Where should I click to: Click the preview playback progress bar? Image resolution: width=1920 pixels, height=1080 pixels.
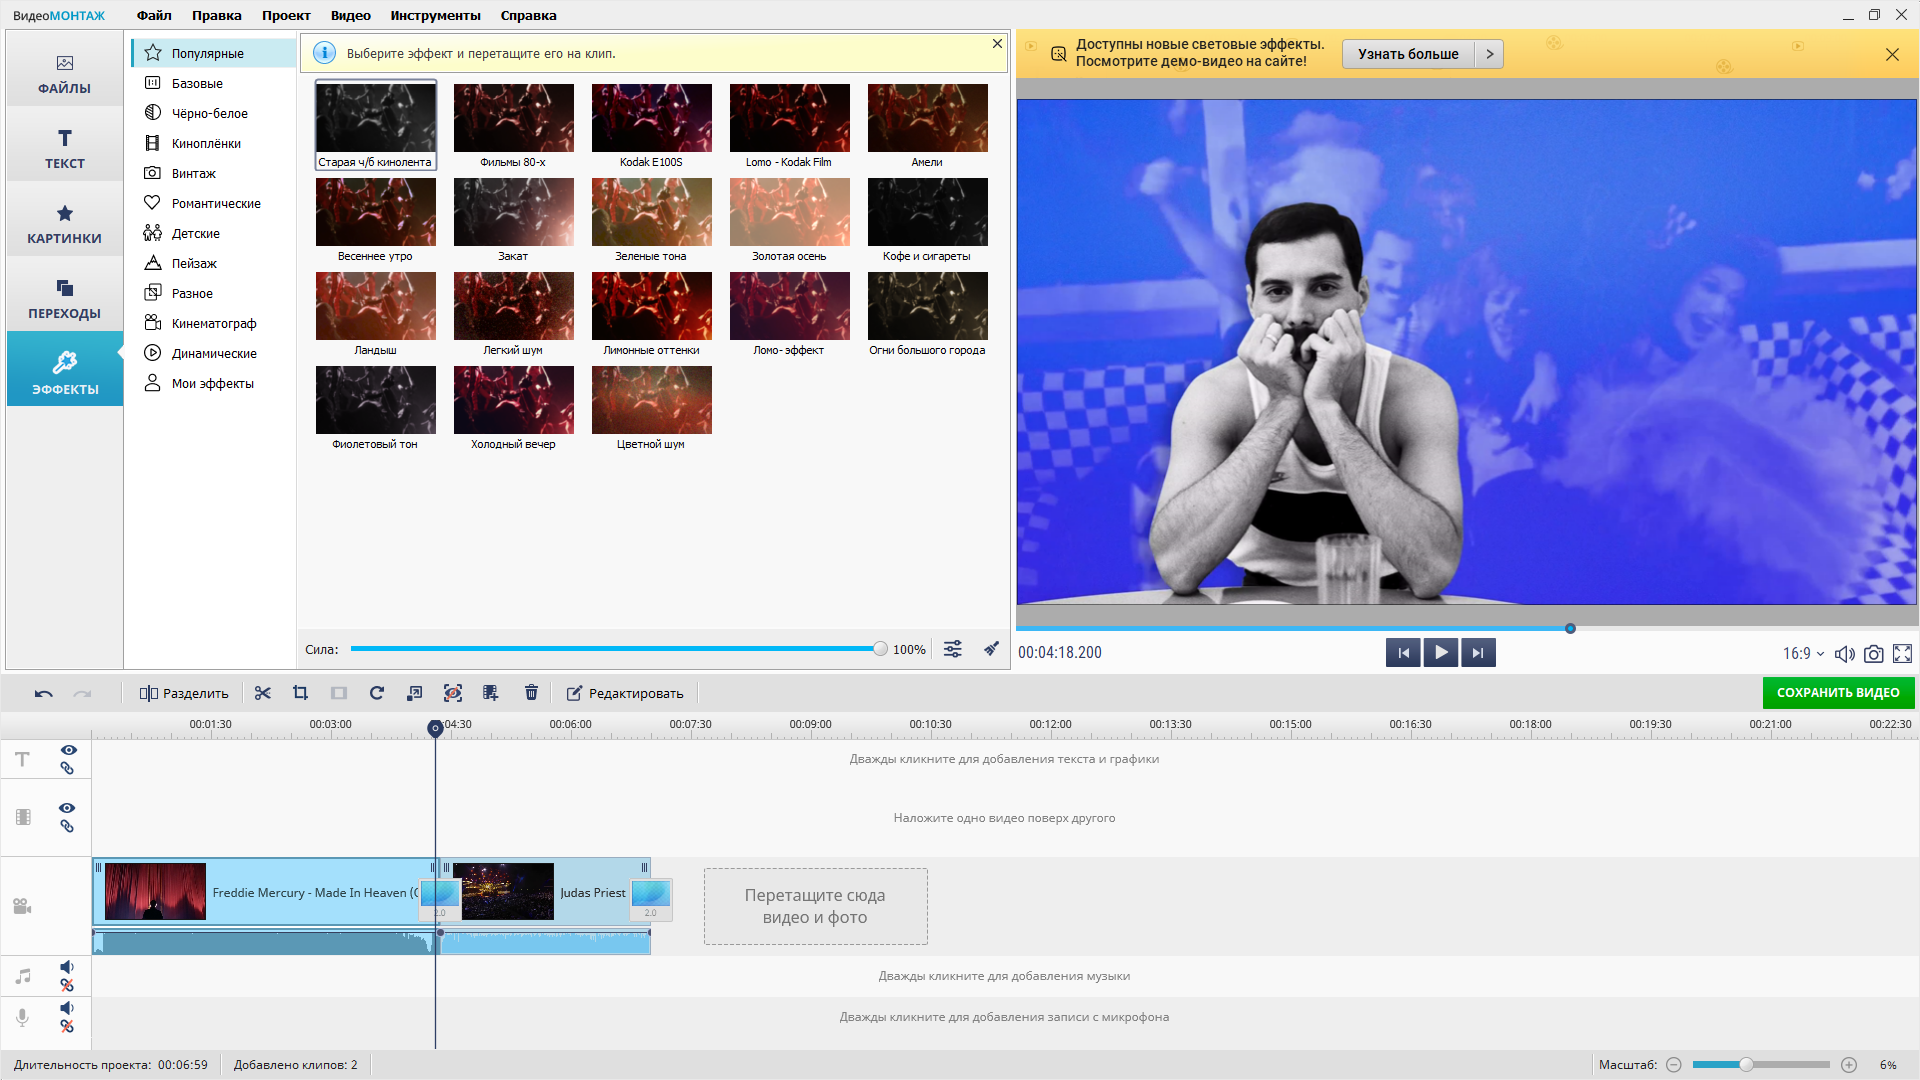click(x=1467, y=628)
